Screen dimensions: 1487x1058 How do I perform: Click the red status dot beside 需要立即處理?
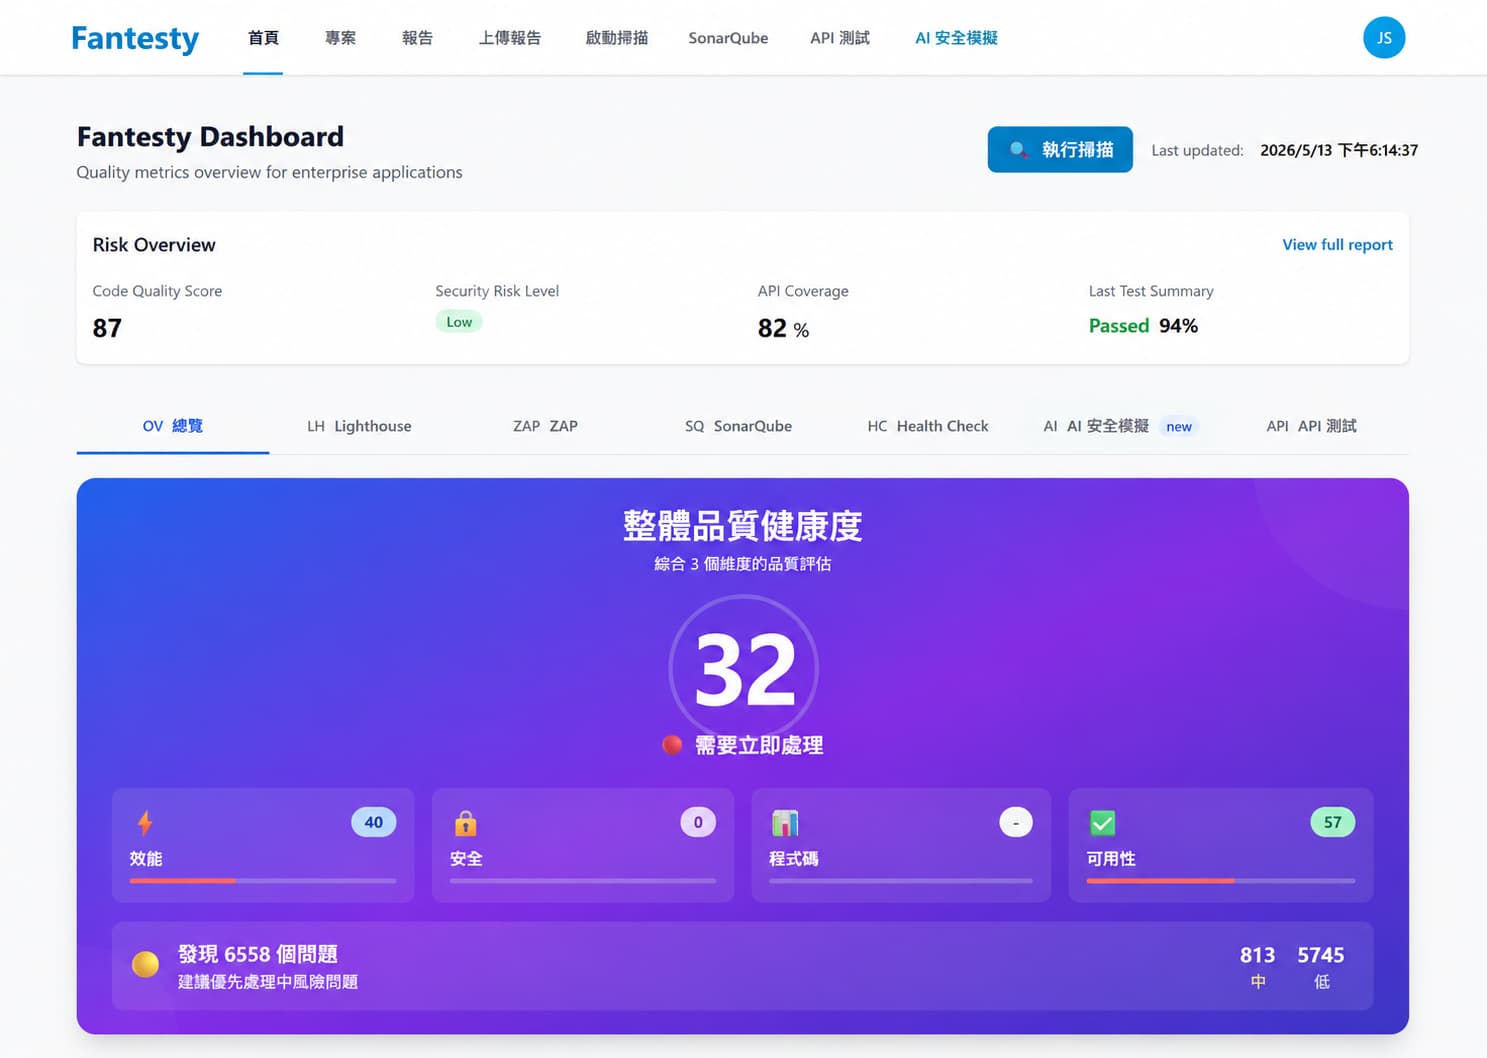[x=672, y=745]
